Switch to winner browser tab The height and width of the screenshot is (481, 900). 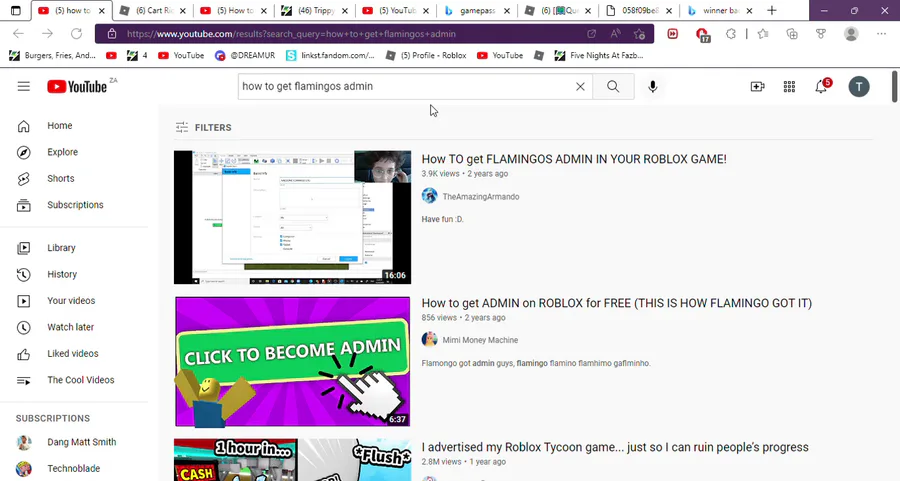click(720, 10)
